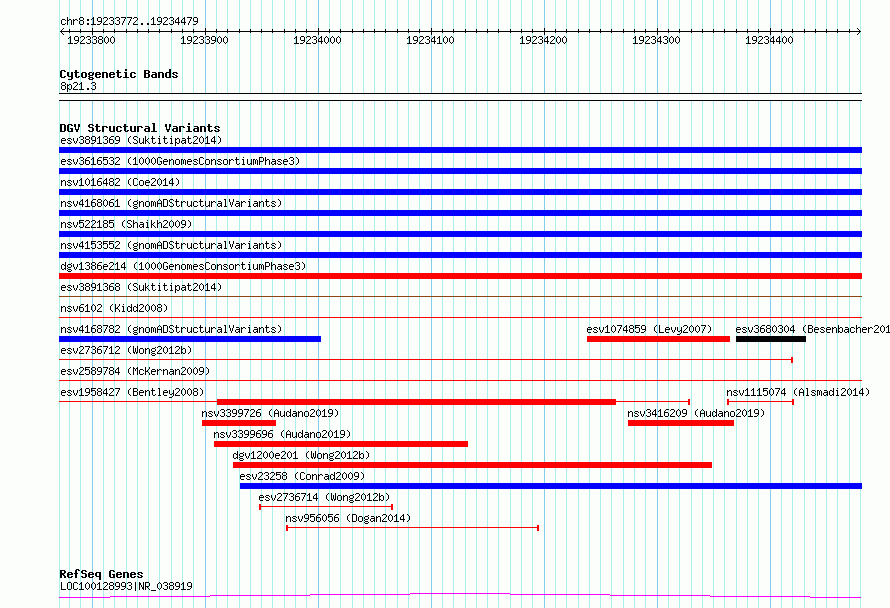Click the blue bar under esv3891369
Image resolution: width=890 pixels, height=608 pixels.
(x=460, y=150)
